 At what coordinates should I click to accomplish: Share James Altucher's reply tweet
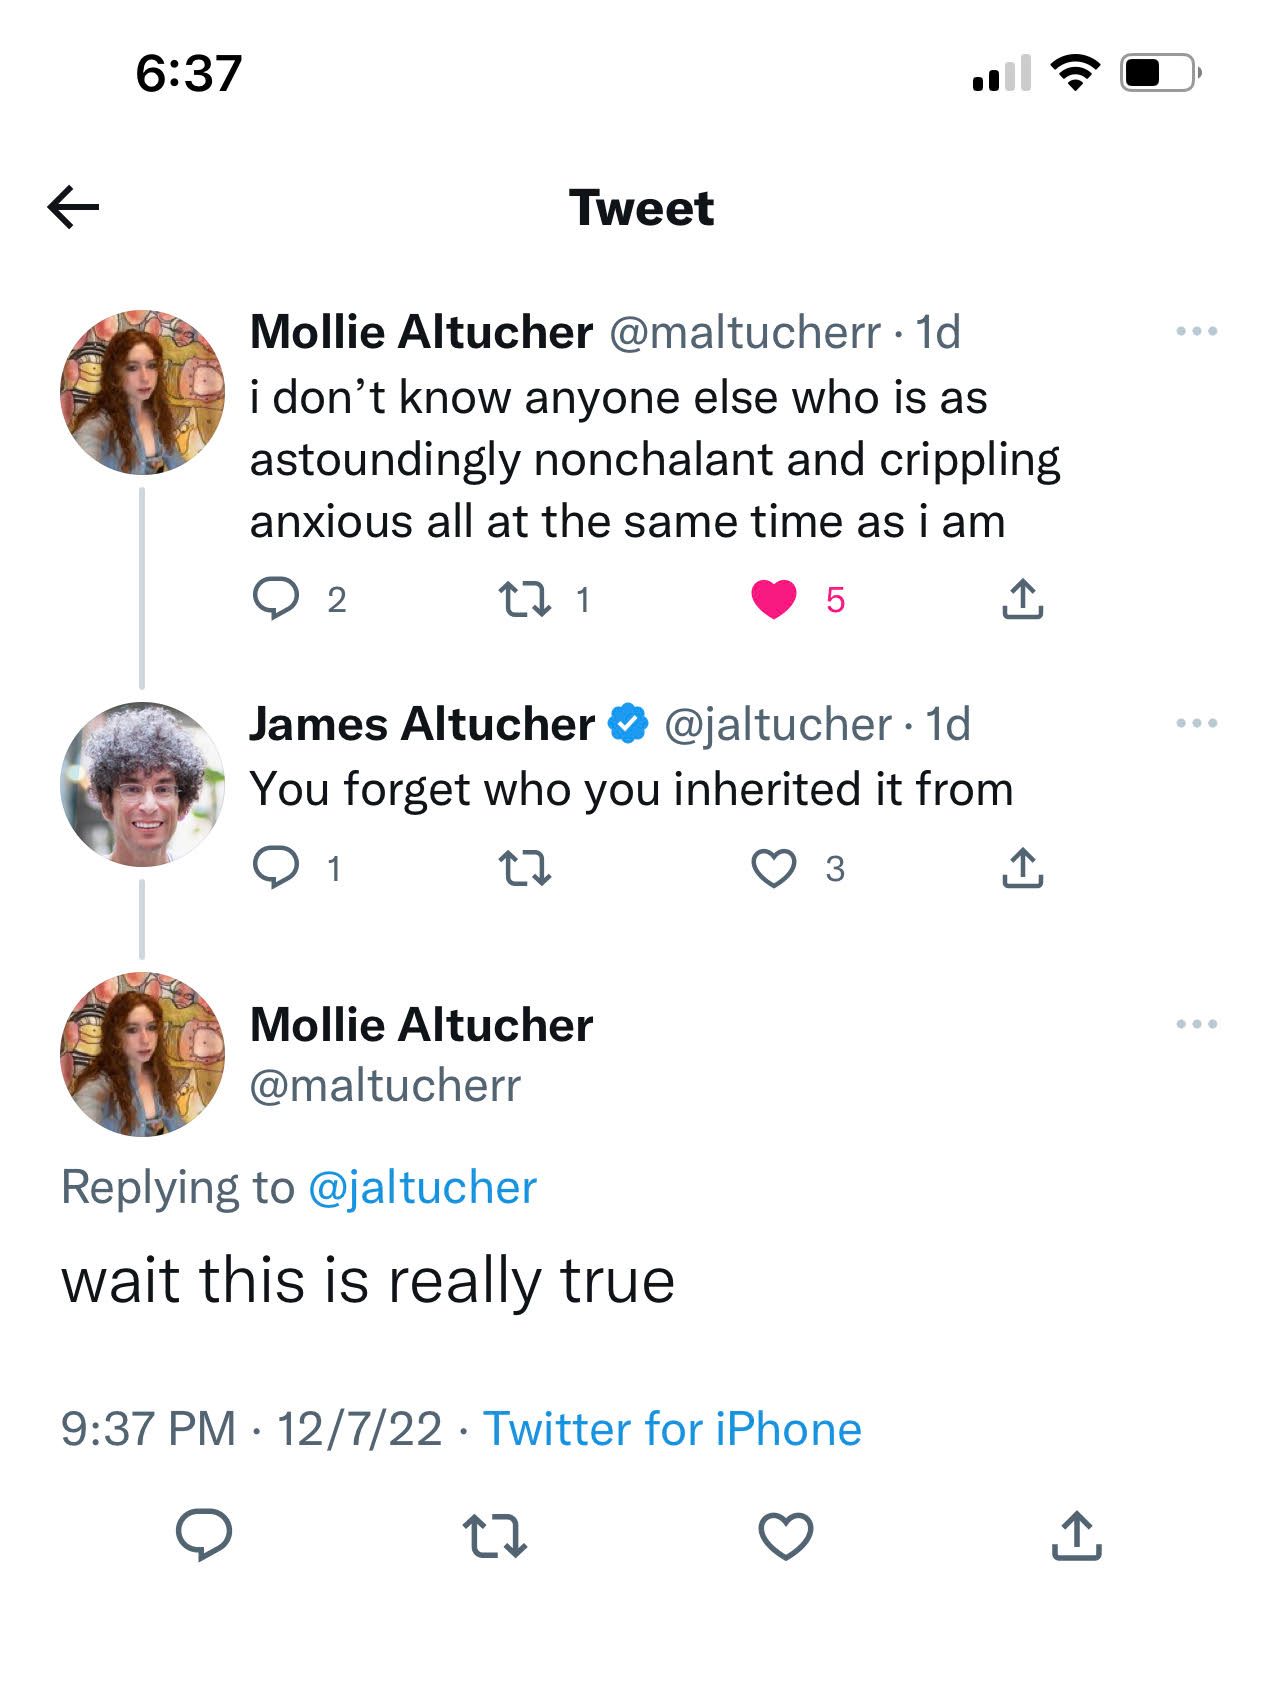1022,868
